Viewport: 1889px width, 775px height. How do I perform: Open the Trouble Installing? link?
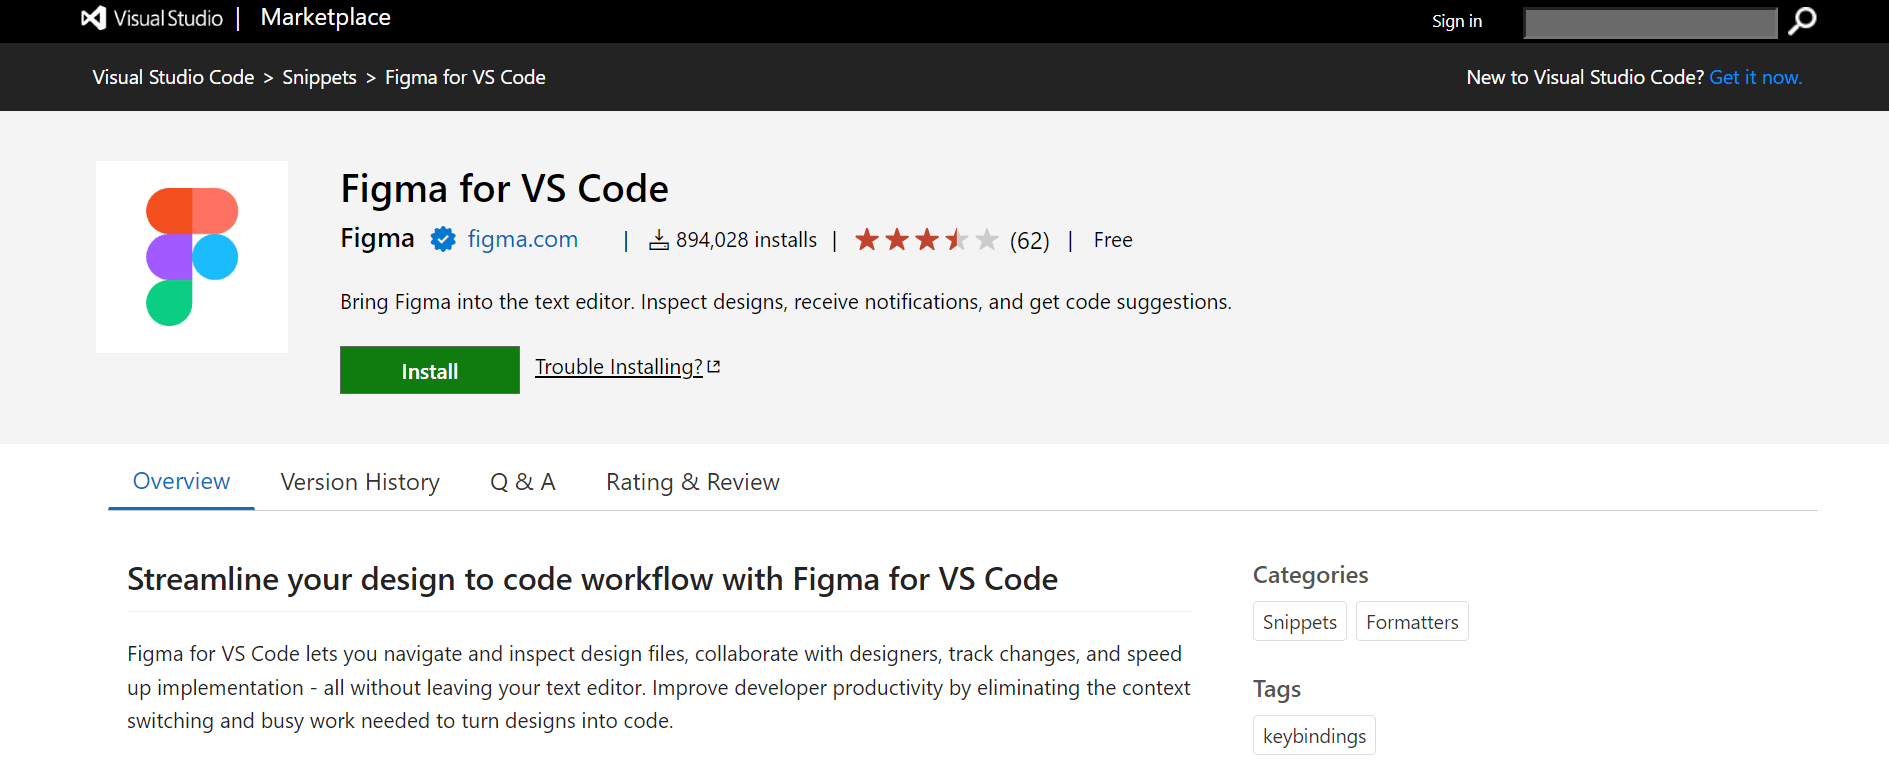[x=618, y=367]
